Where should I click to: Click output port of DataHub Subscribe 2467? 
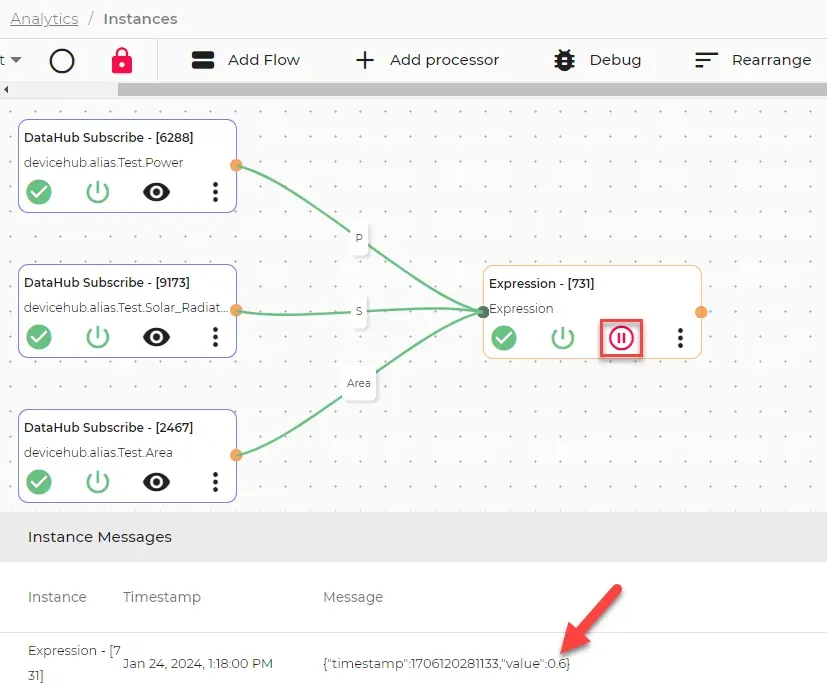[236, 455]
